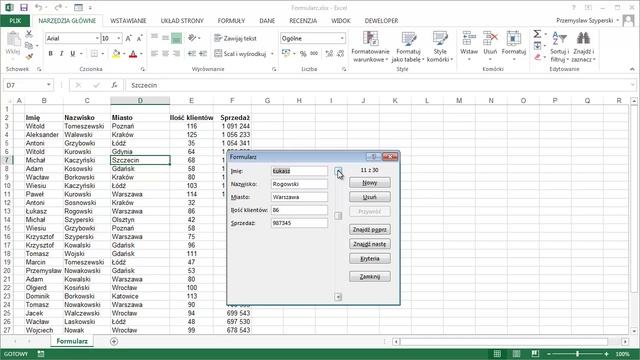This screenshot has height=360, width=640.
Task: Expand the Czcionka group dialog launcher
Action: tap(142, 69)
